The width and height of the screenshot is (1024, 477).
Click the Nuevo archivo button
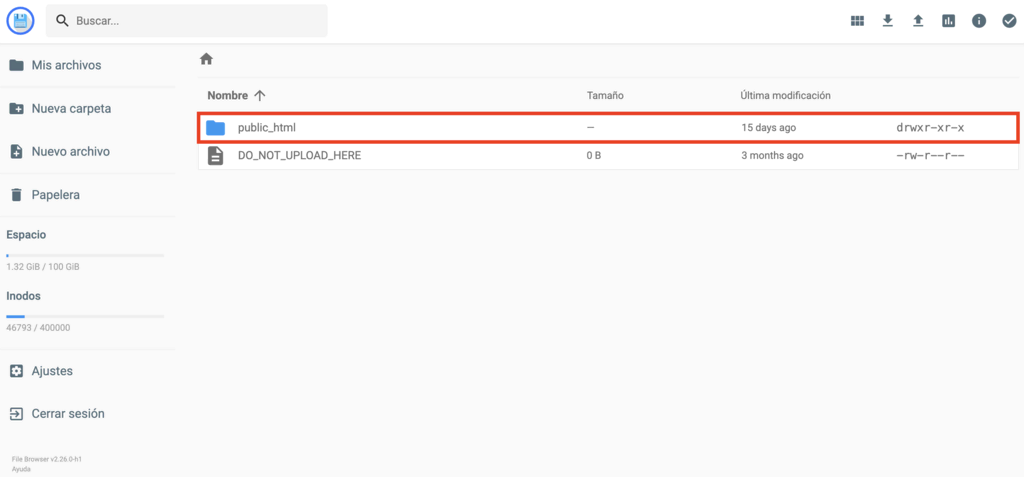click(x=70, y=152)
